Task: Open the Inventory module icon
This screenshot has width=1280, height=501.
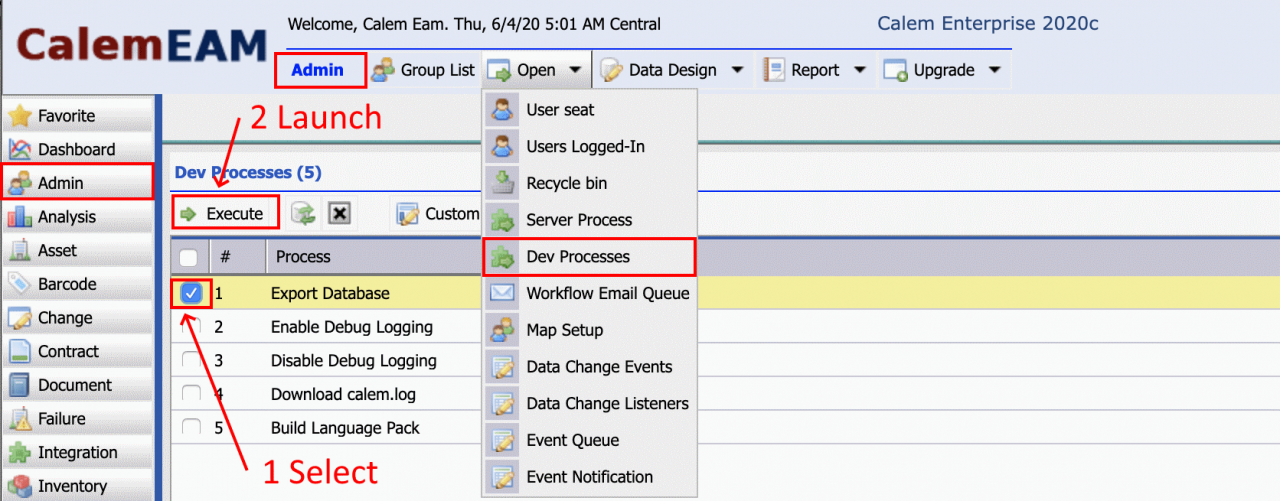Action: pyautogui.click(x=20, y=486)
